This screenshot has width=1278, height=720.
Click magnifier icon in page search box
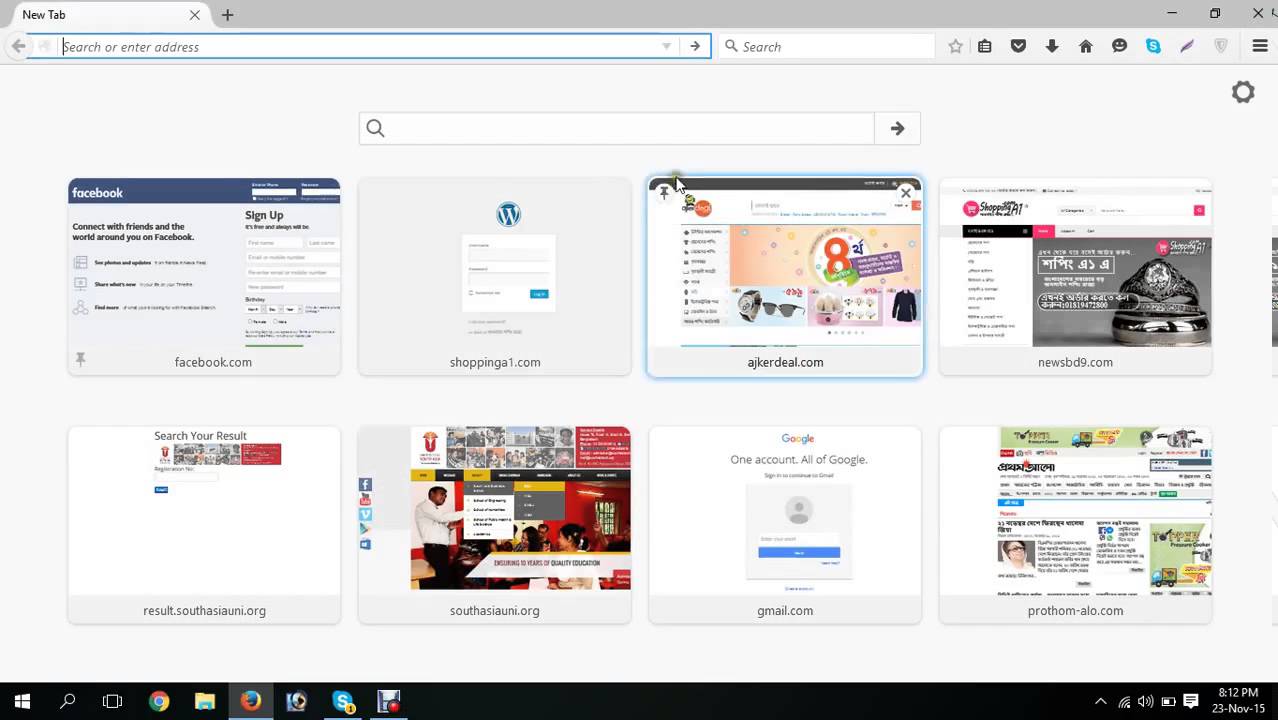(x=375, y=128)
